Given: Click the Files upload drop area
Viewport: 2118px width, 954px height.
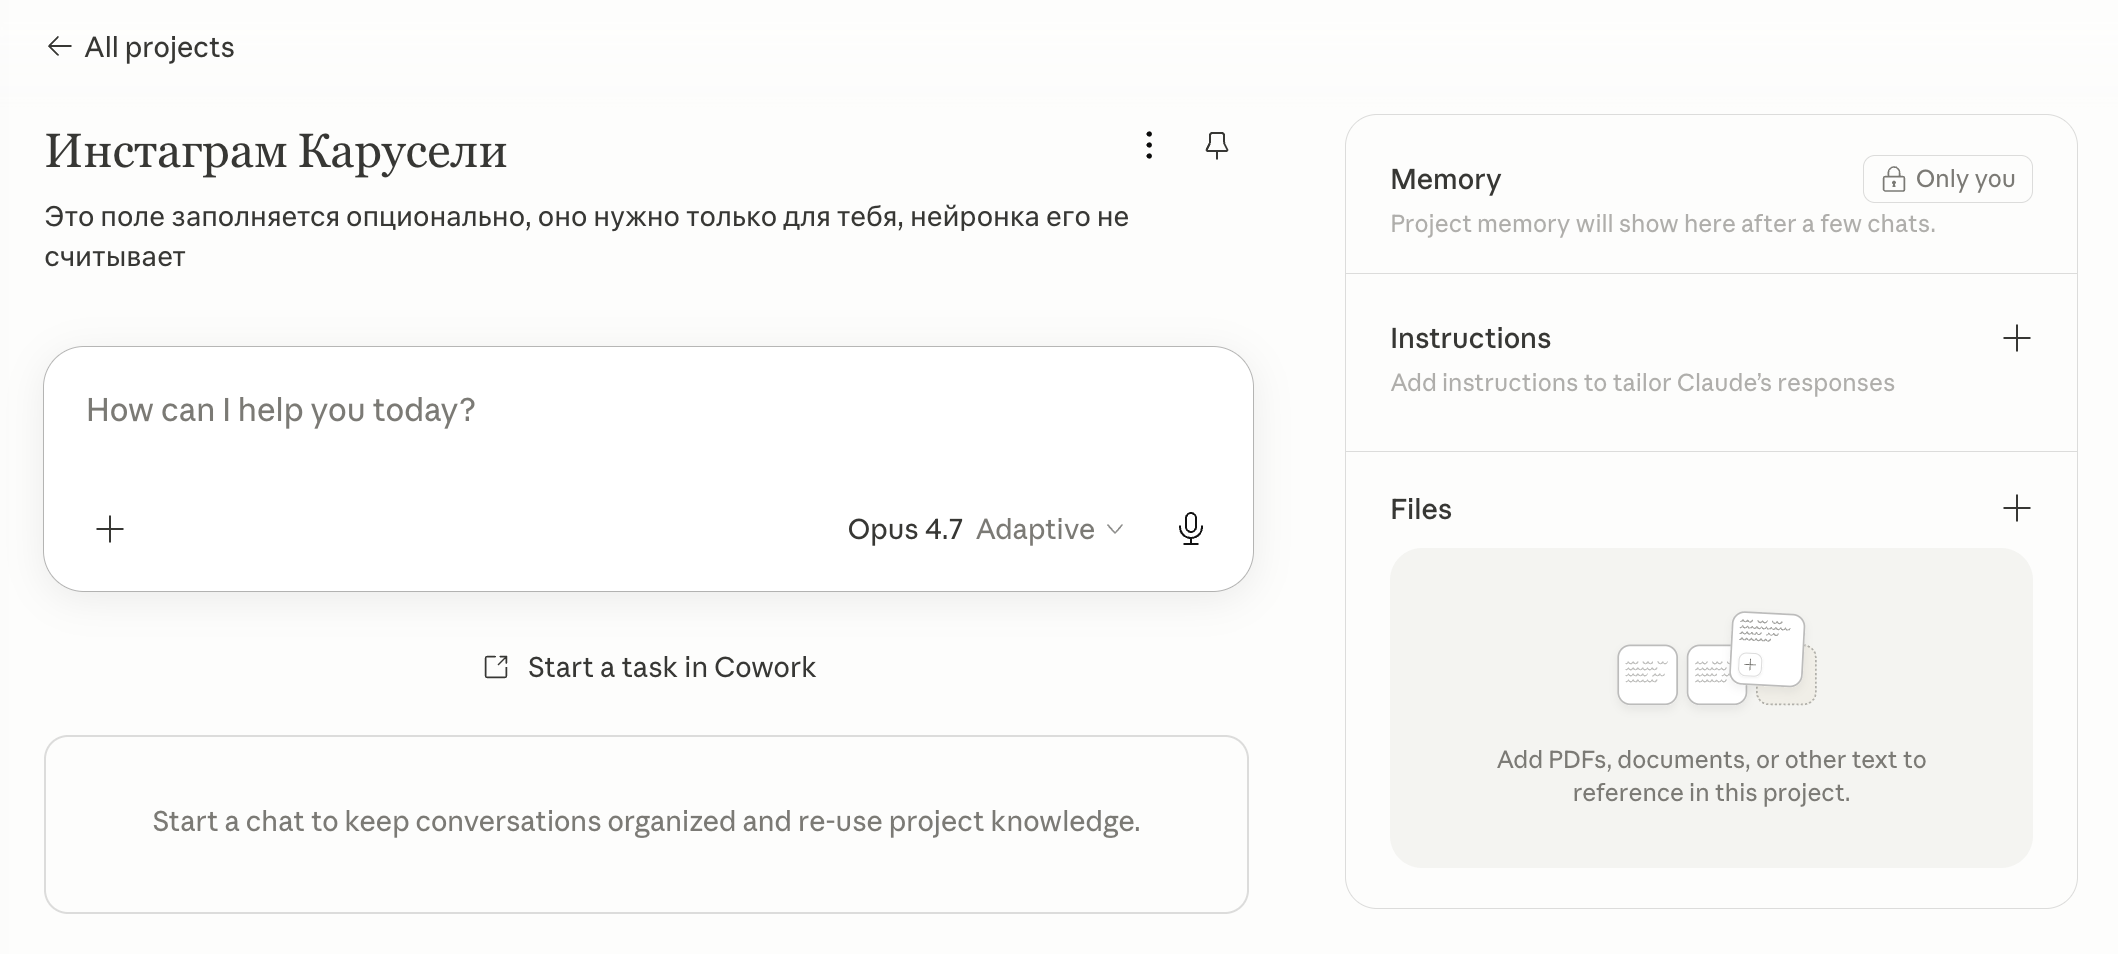Looking at the screenshot, I should click(x=1710, y=707).
